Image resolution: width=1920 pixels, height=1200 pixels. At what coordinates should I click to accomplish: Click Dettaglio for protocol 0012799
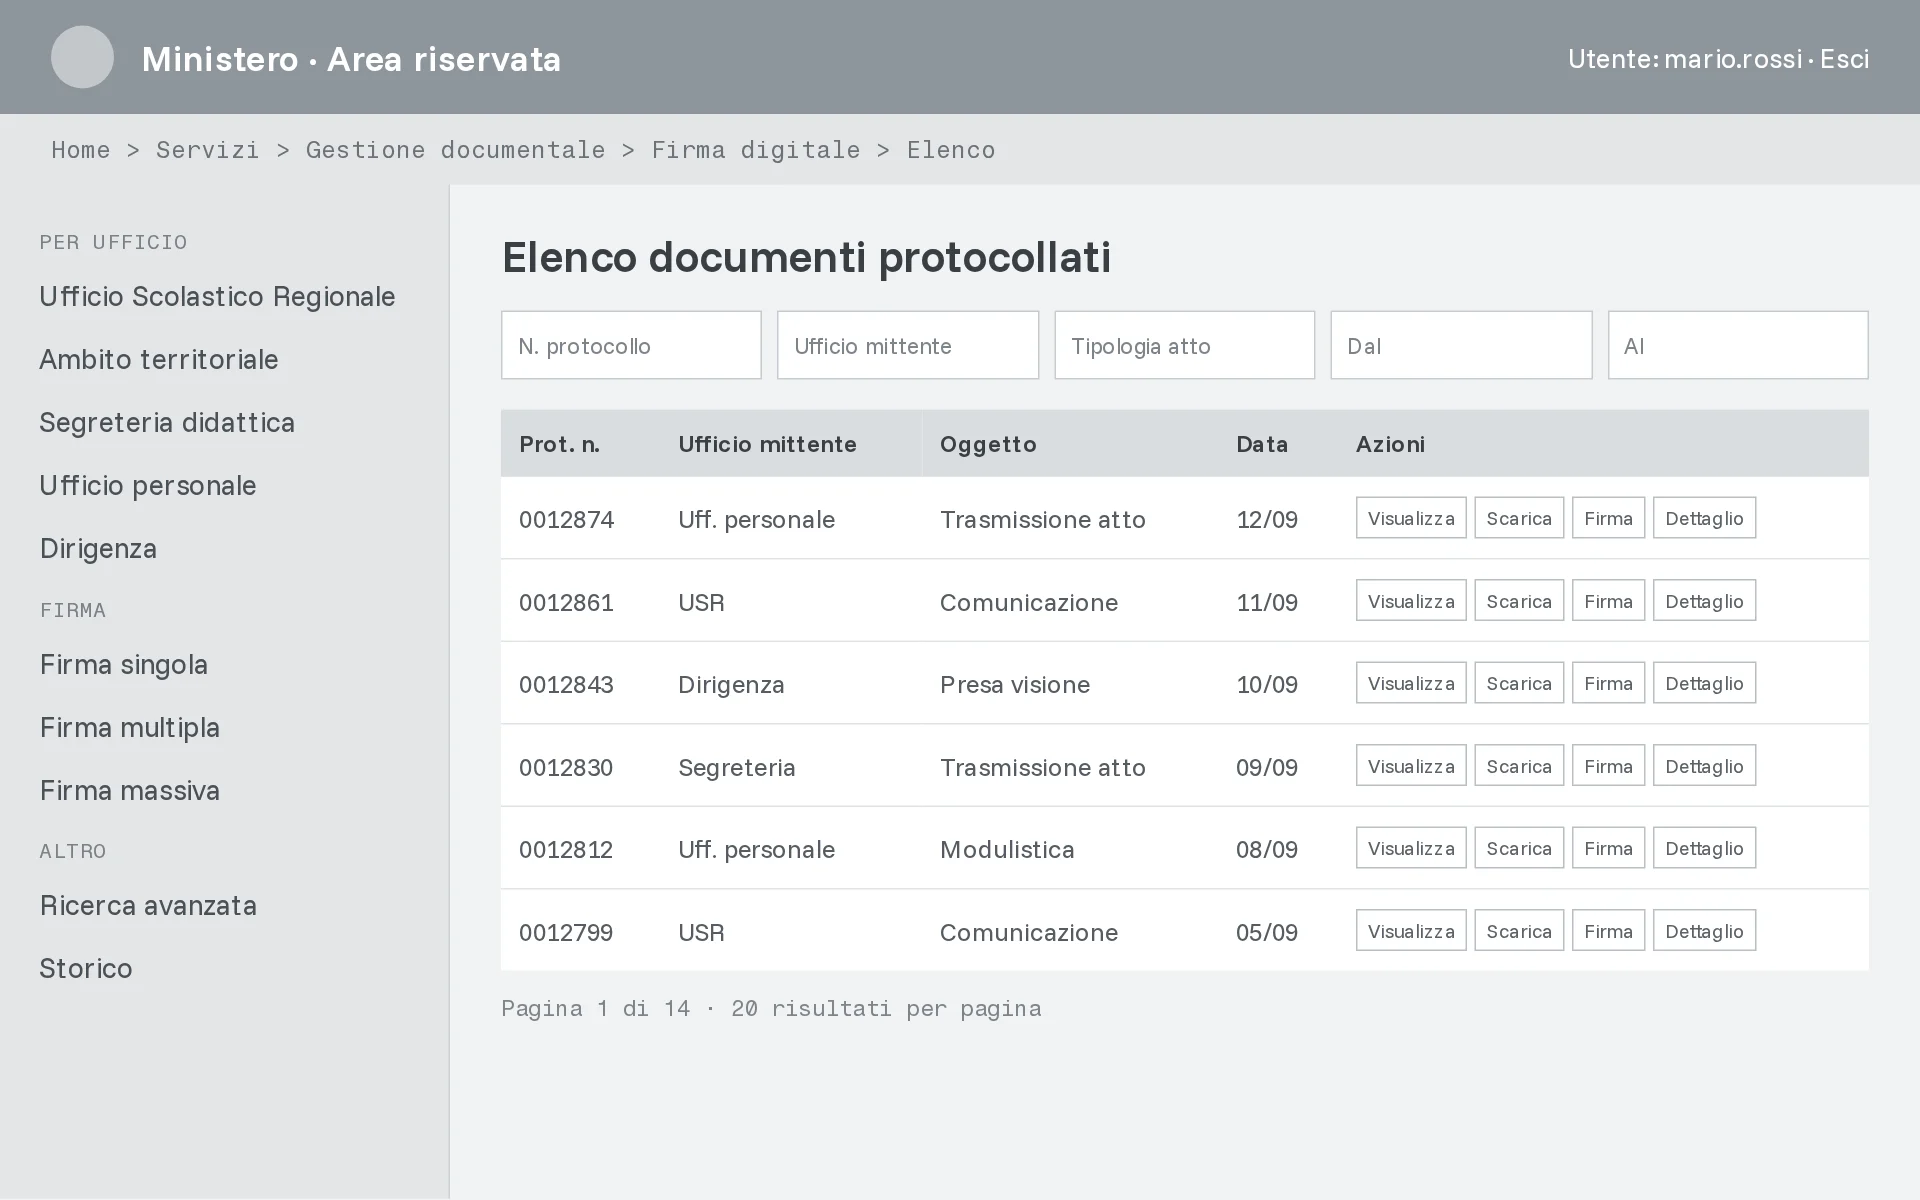[x=1704, y=931]
